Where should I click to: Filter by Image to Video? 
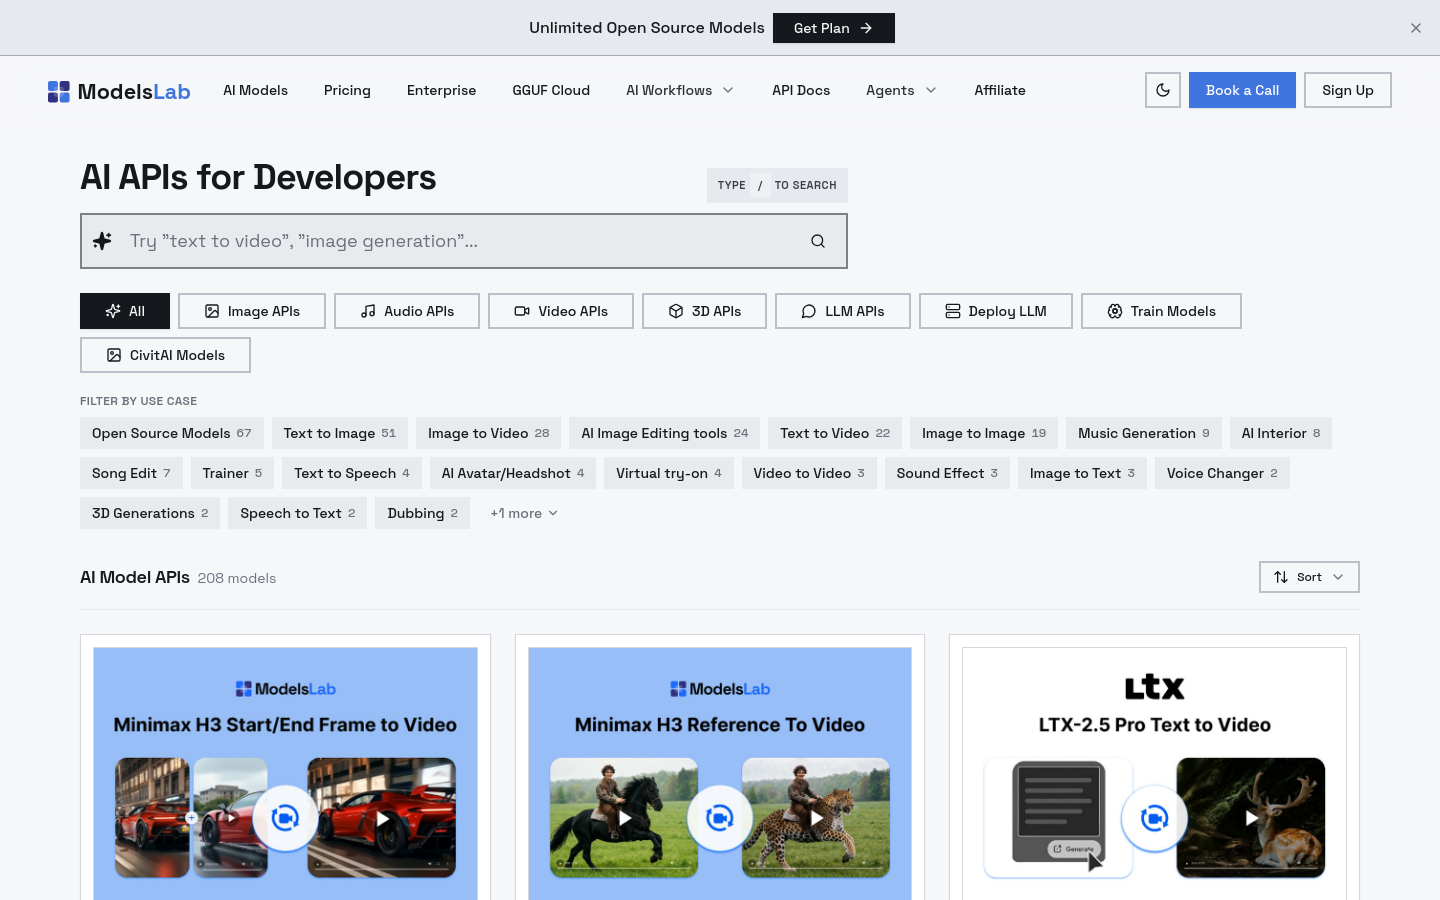(x=488, y=433)
